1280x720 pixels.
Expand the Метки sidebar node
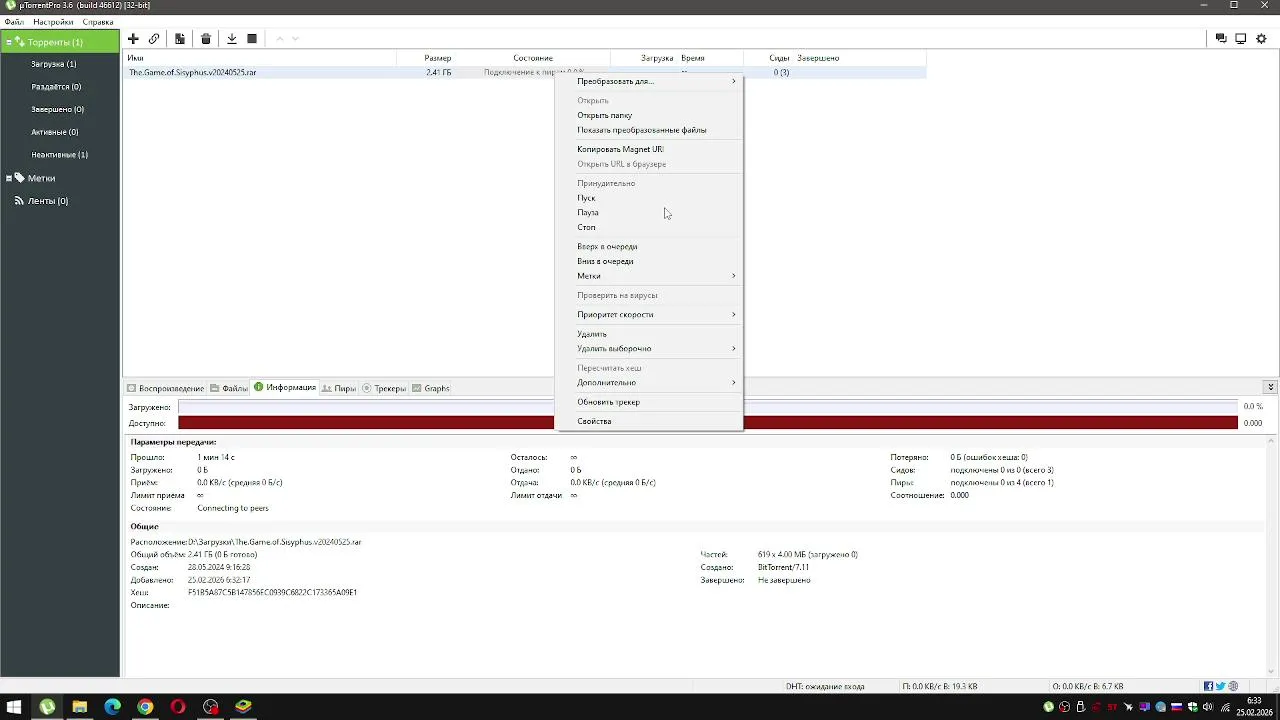[x=8, y=178]
